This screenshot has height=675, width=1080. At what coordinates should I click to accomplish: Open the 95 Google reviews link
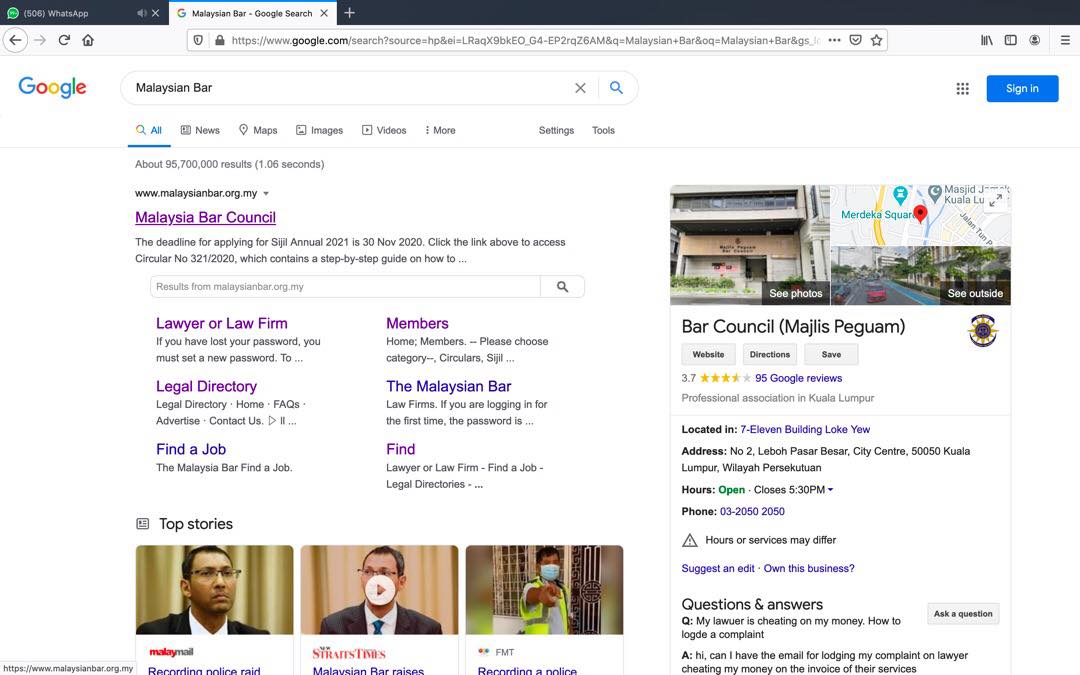[x=798, y=378]
